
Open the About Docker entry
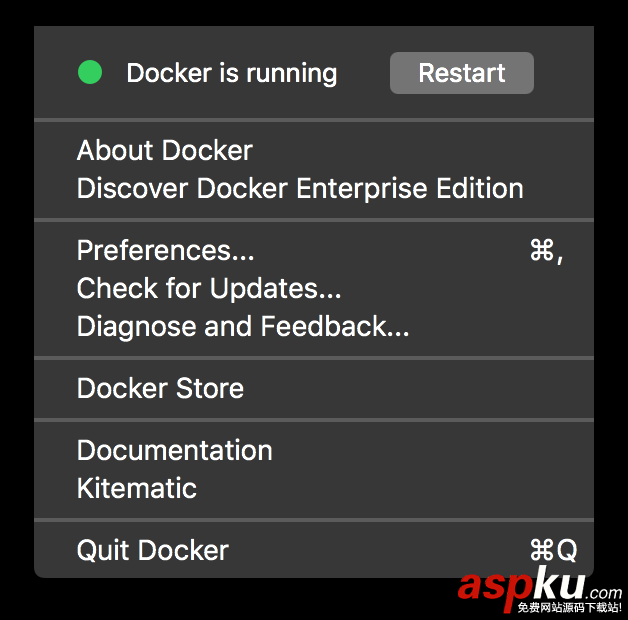tap(165, 151)
